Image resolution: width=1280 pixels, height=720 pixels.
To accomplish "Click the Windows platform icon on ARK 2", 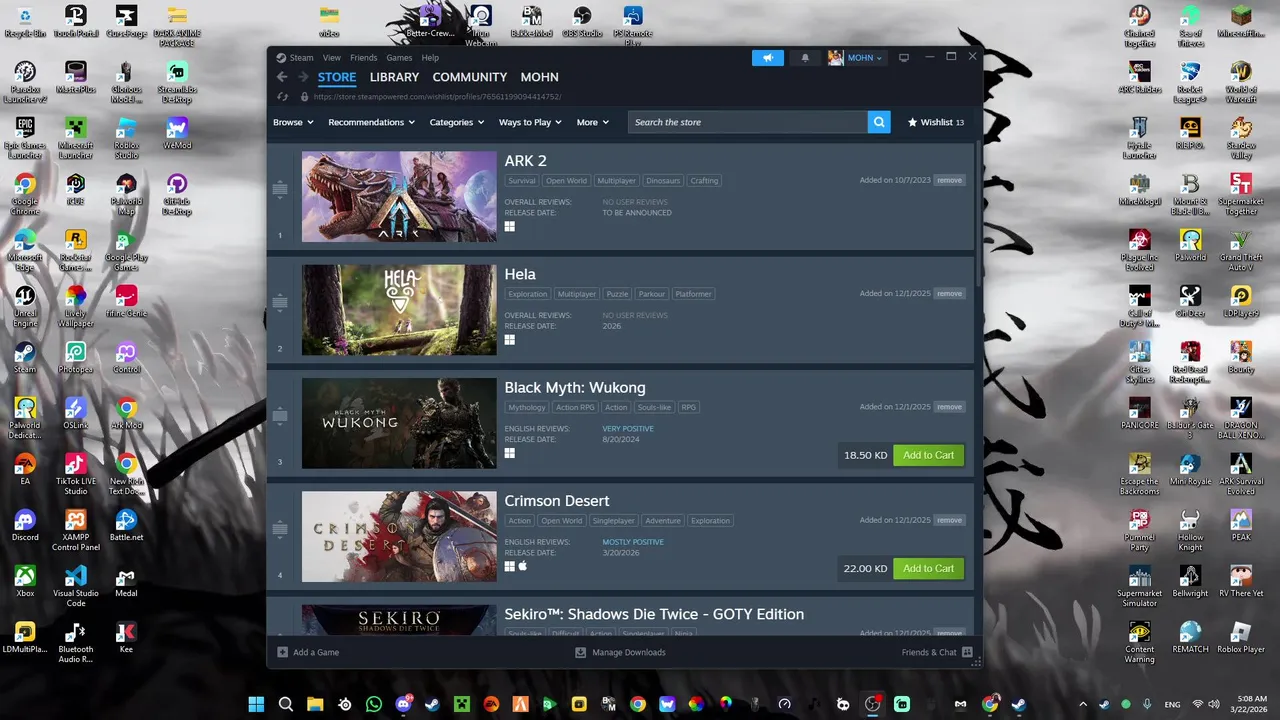I will click(509, 226).
